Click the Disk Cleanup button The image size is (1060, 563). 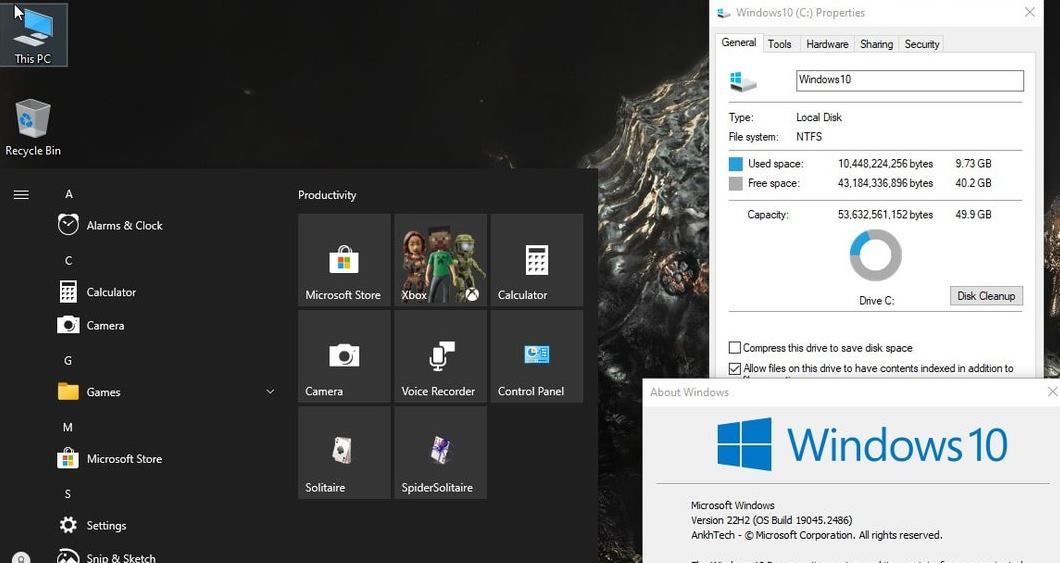click(986, 296)
